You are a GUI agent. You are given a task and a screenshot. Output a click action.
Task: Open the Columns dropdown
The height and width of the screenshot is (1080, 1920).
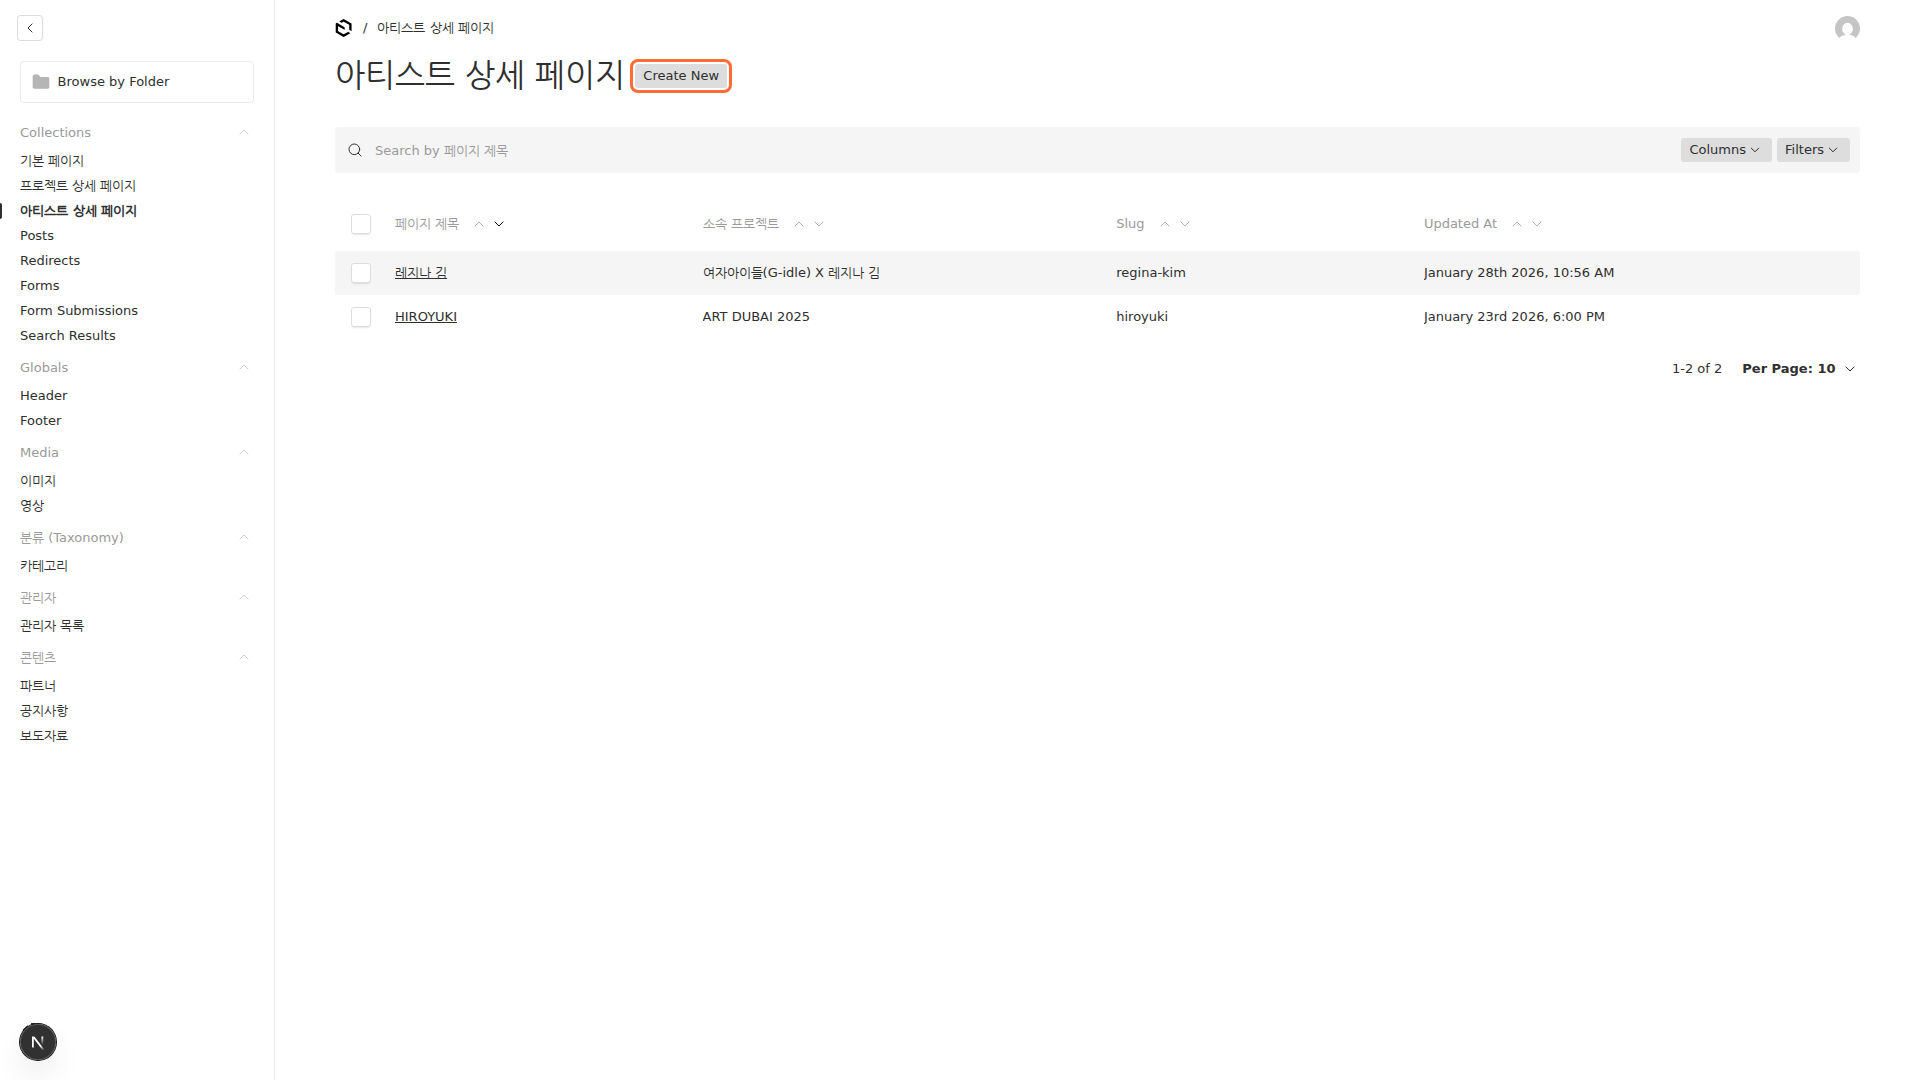[1724, 150]
